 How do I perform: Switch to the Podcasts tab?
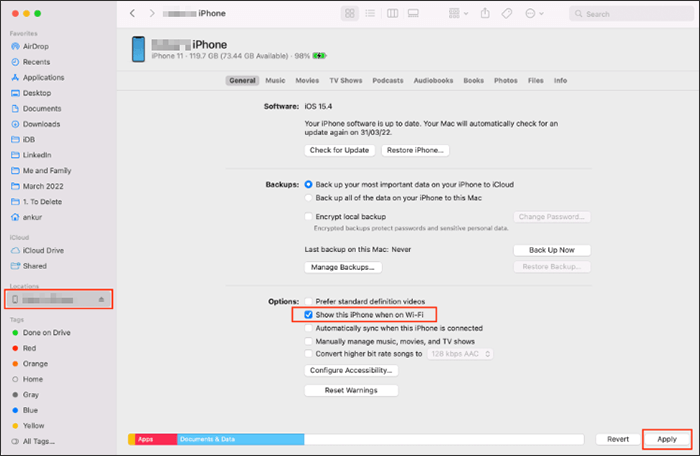pos(388,80)
